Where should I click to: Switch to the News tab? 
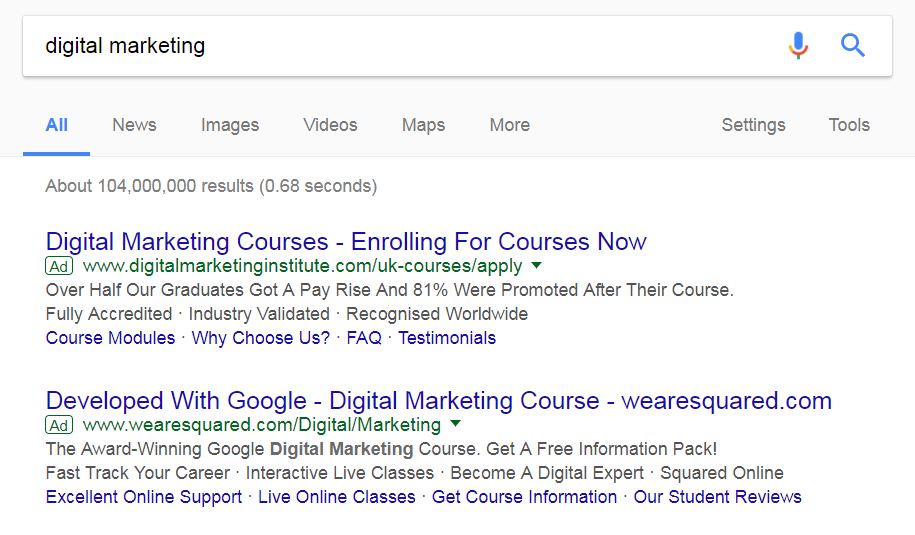tap(134, 125)
